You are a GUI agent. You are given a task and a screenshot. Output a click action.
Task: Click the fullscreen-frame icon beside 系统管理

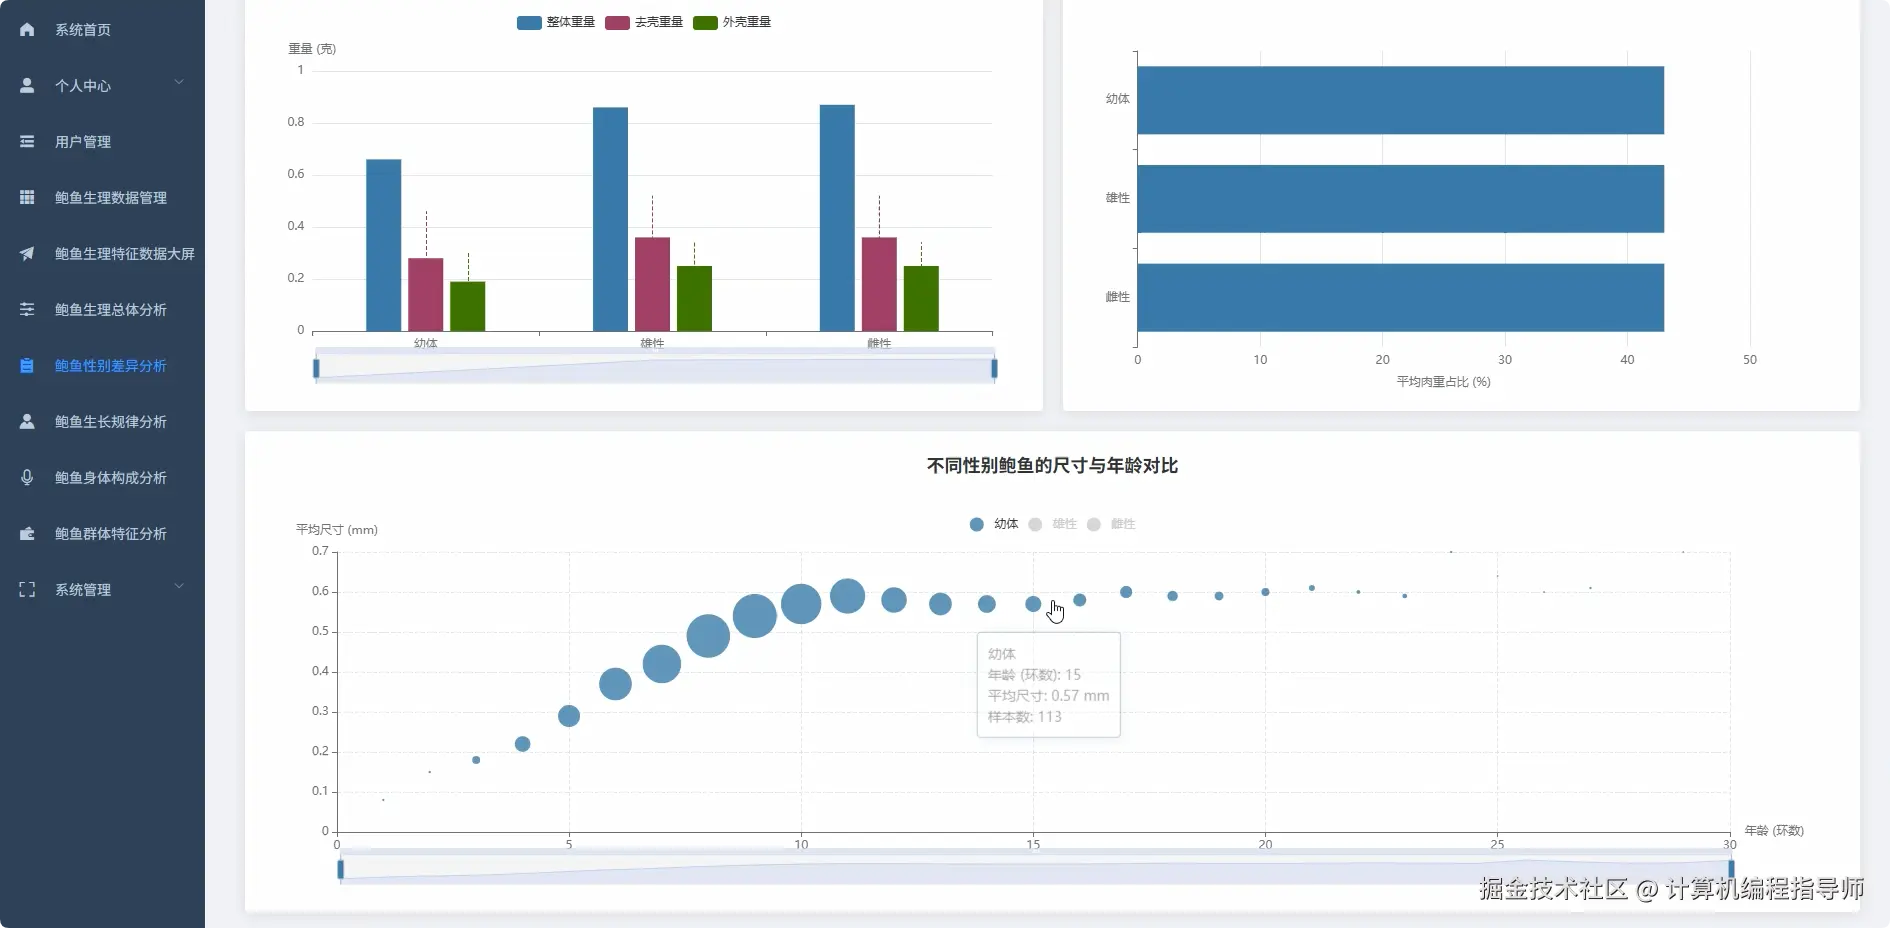[x=27, y=590]
